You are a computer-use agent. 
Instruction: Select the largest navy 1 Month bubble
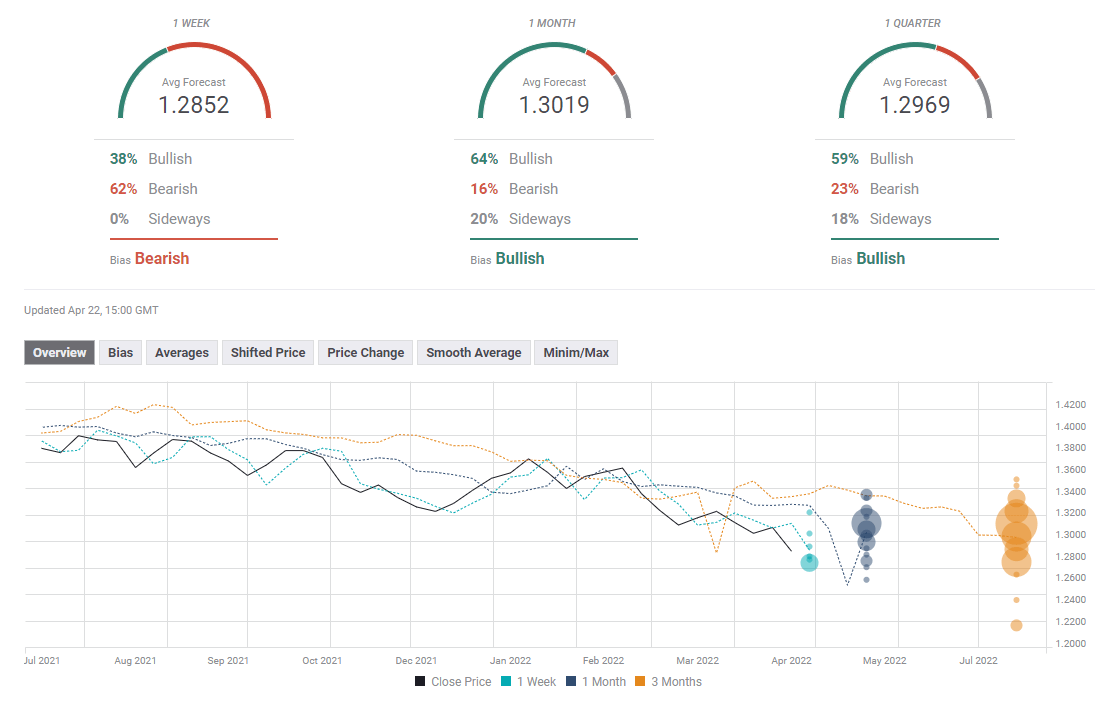(x=866, y=523)
